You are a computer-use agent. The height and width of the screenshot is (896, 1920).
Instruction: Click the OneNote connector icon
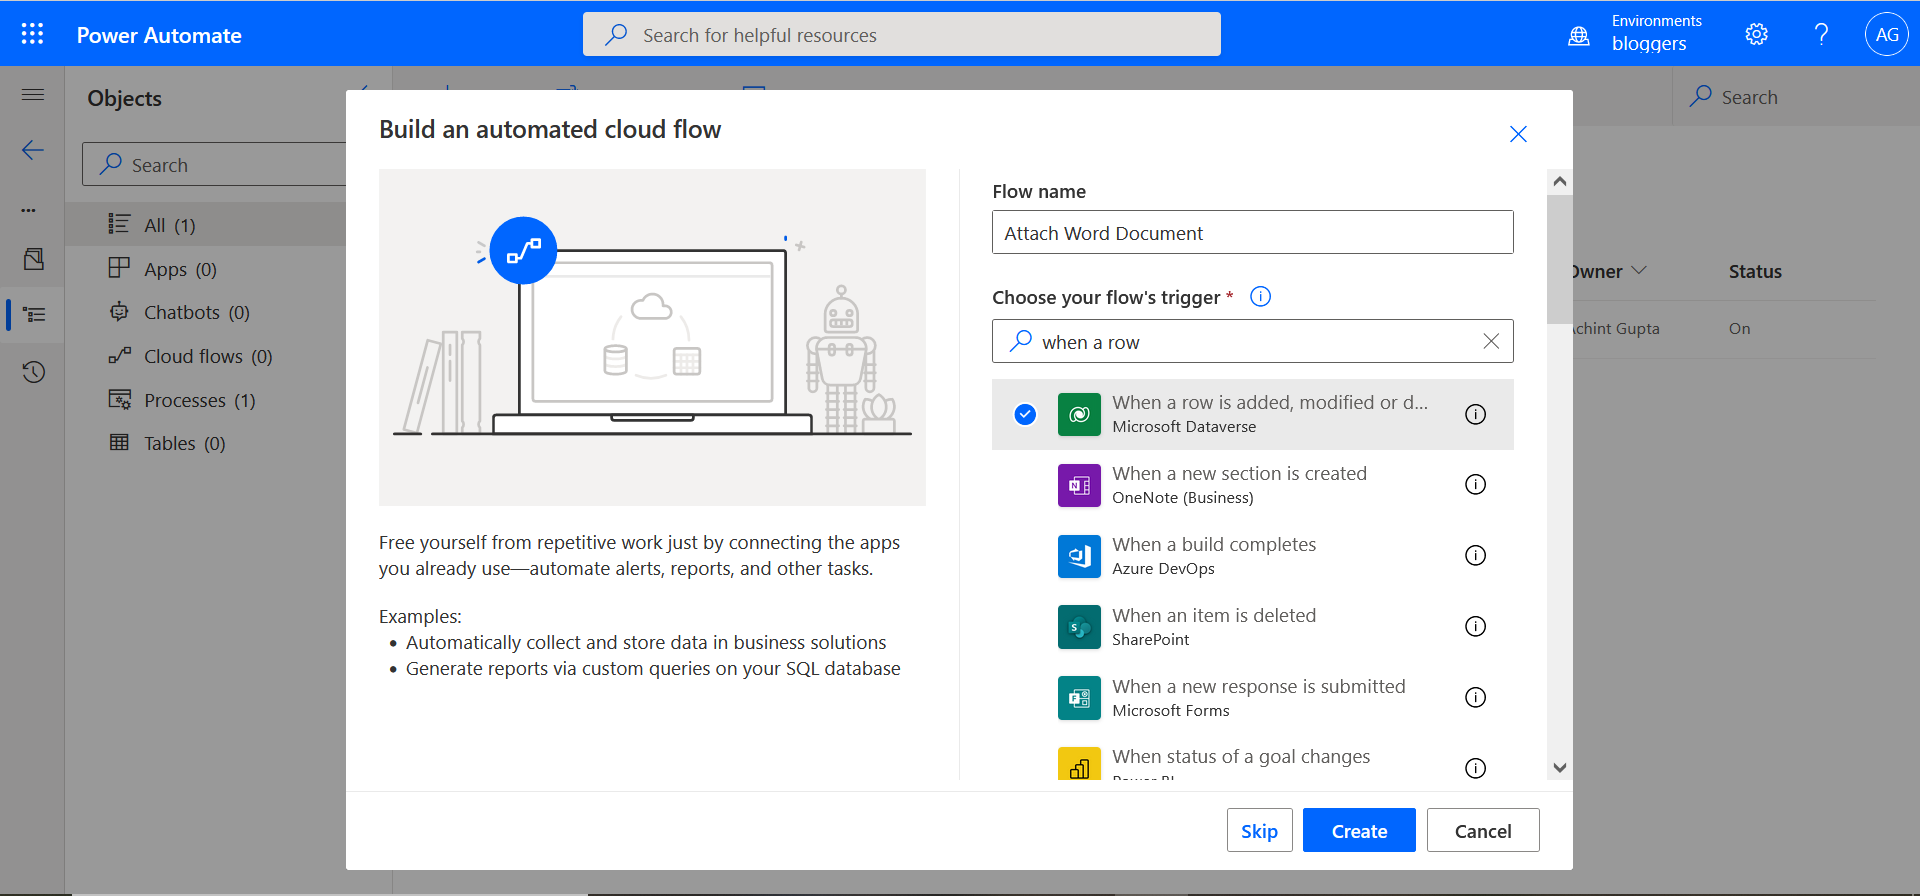pos(1079,485)
